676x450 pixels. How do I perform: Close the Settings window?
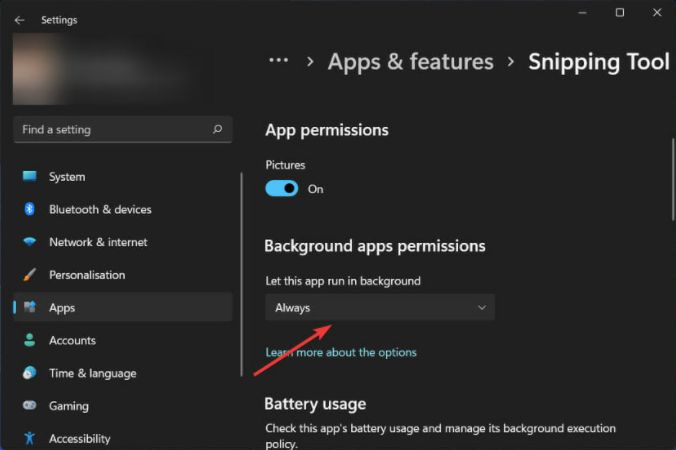(x=657, y=12)
